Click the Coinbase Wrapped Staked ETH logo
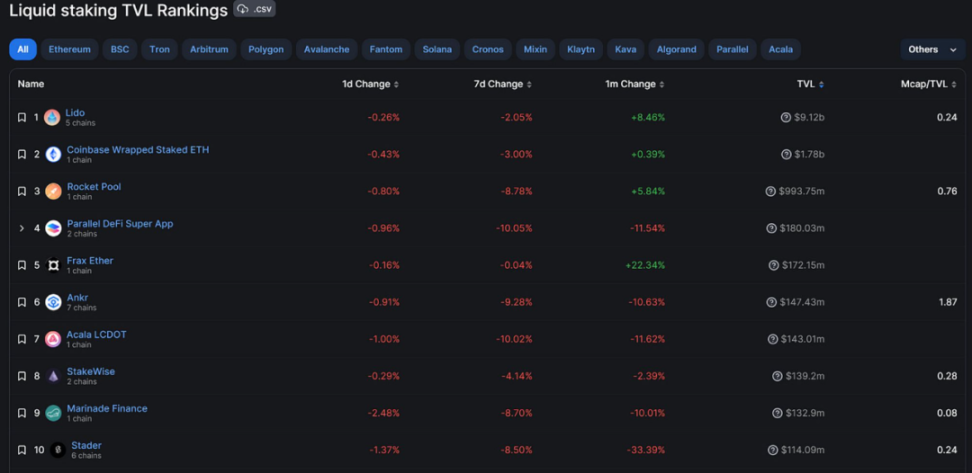The height and width of the screenshot is (473, 972). (53, 154)
